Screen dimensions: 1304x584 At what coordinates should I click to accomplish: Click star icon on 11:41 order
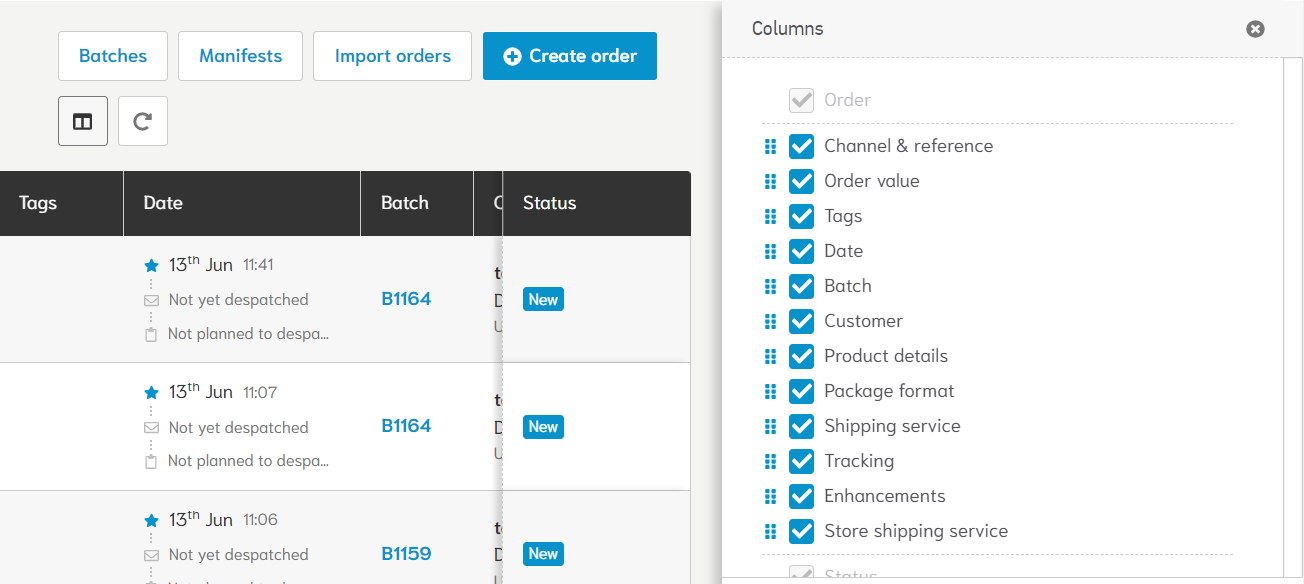click(152, 266)
